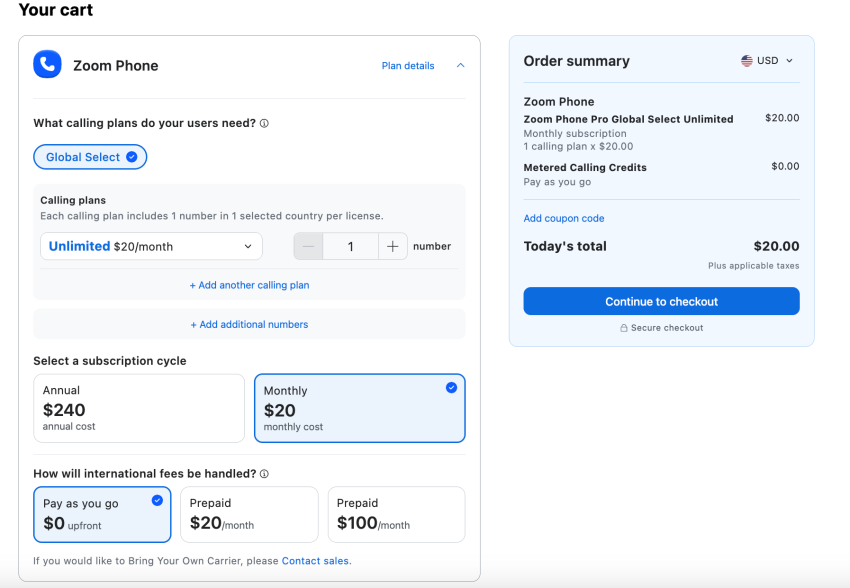This screenshot has width=850, height=588.
Task: Open the USD currency dropdown
Action: [768, 61]
